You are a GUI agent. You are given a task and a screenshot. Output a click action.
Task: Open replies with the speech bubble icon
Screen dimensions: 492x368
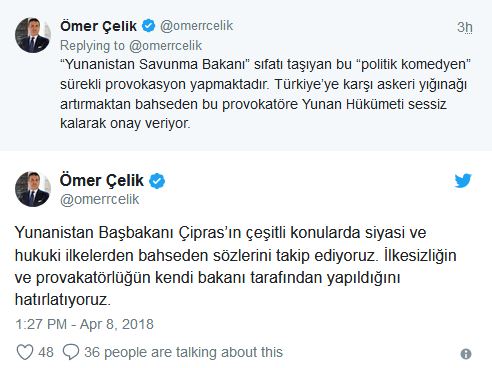[x=71, y=352]
